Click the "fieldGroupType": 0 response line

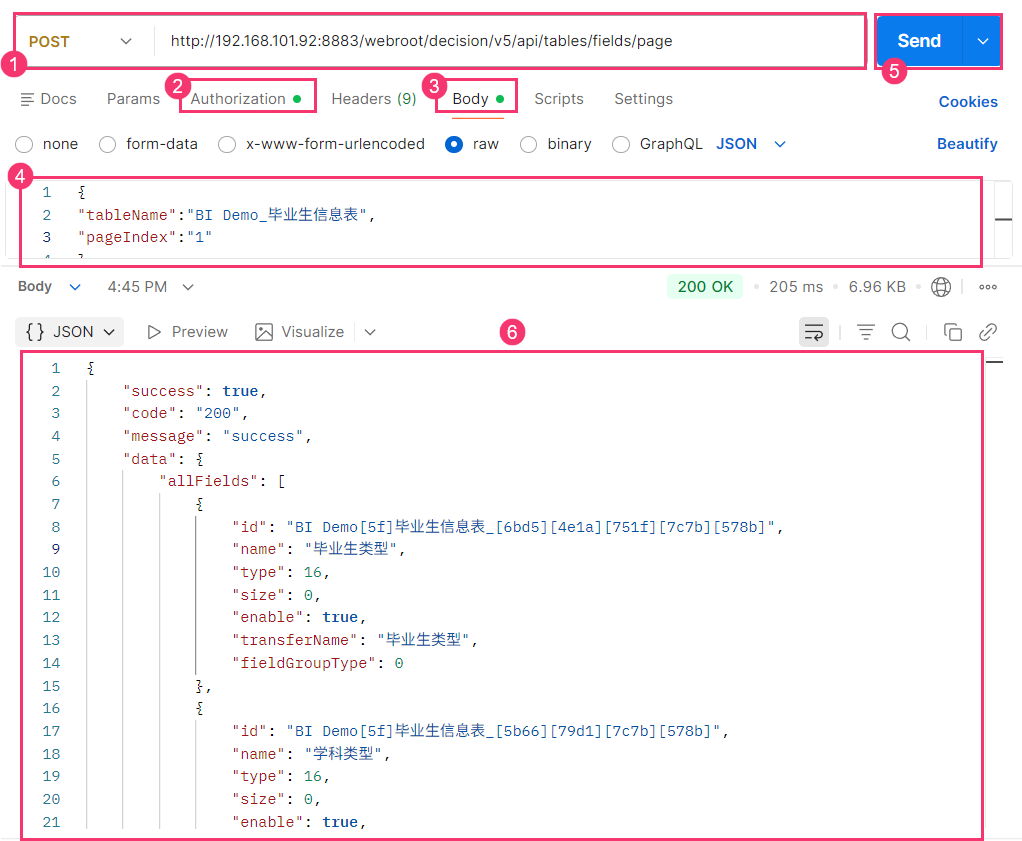point(318,663)
